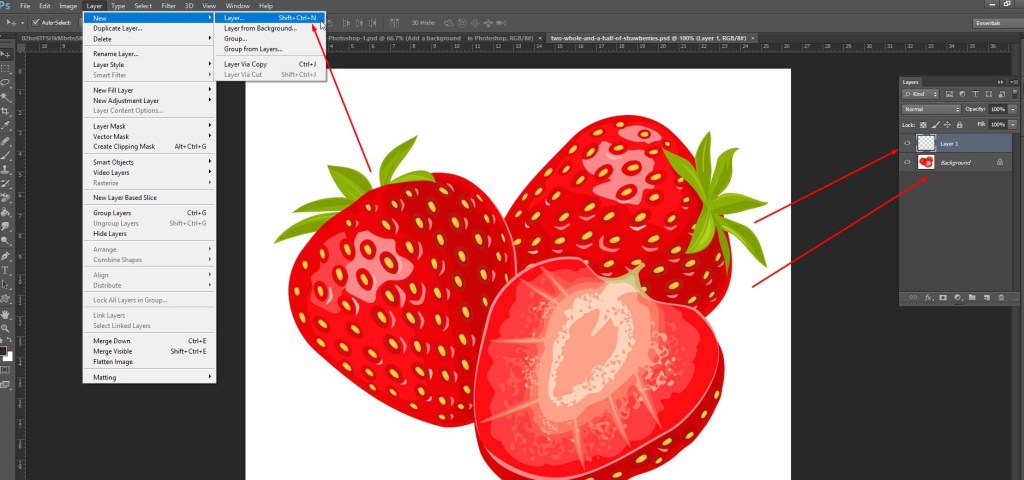Select the Brush tool

coord(6,154)
